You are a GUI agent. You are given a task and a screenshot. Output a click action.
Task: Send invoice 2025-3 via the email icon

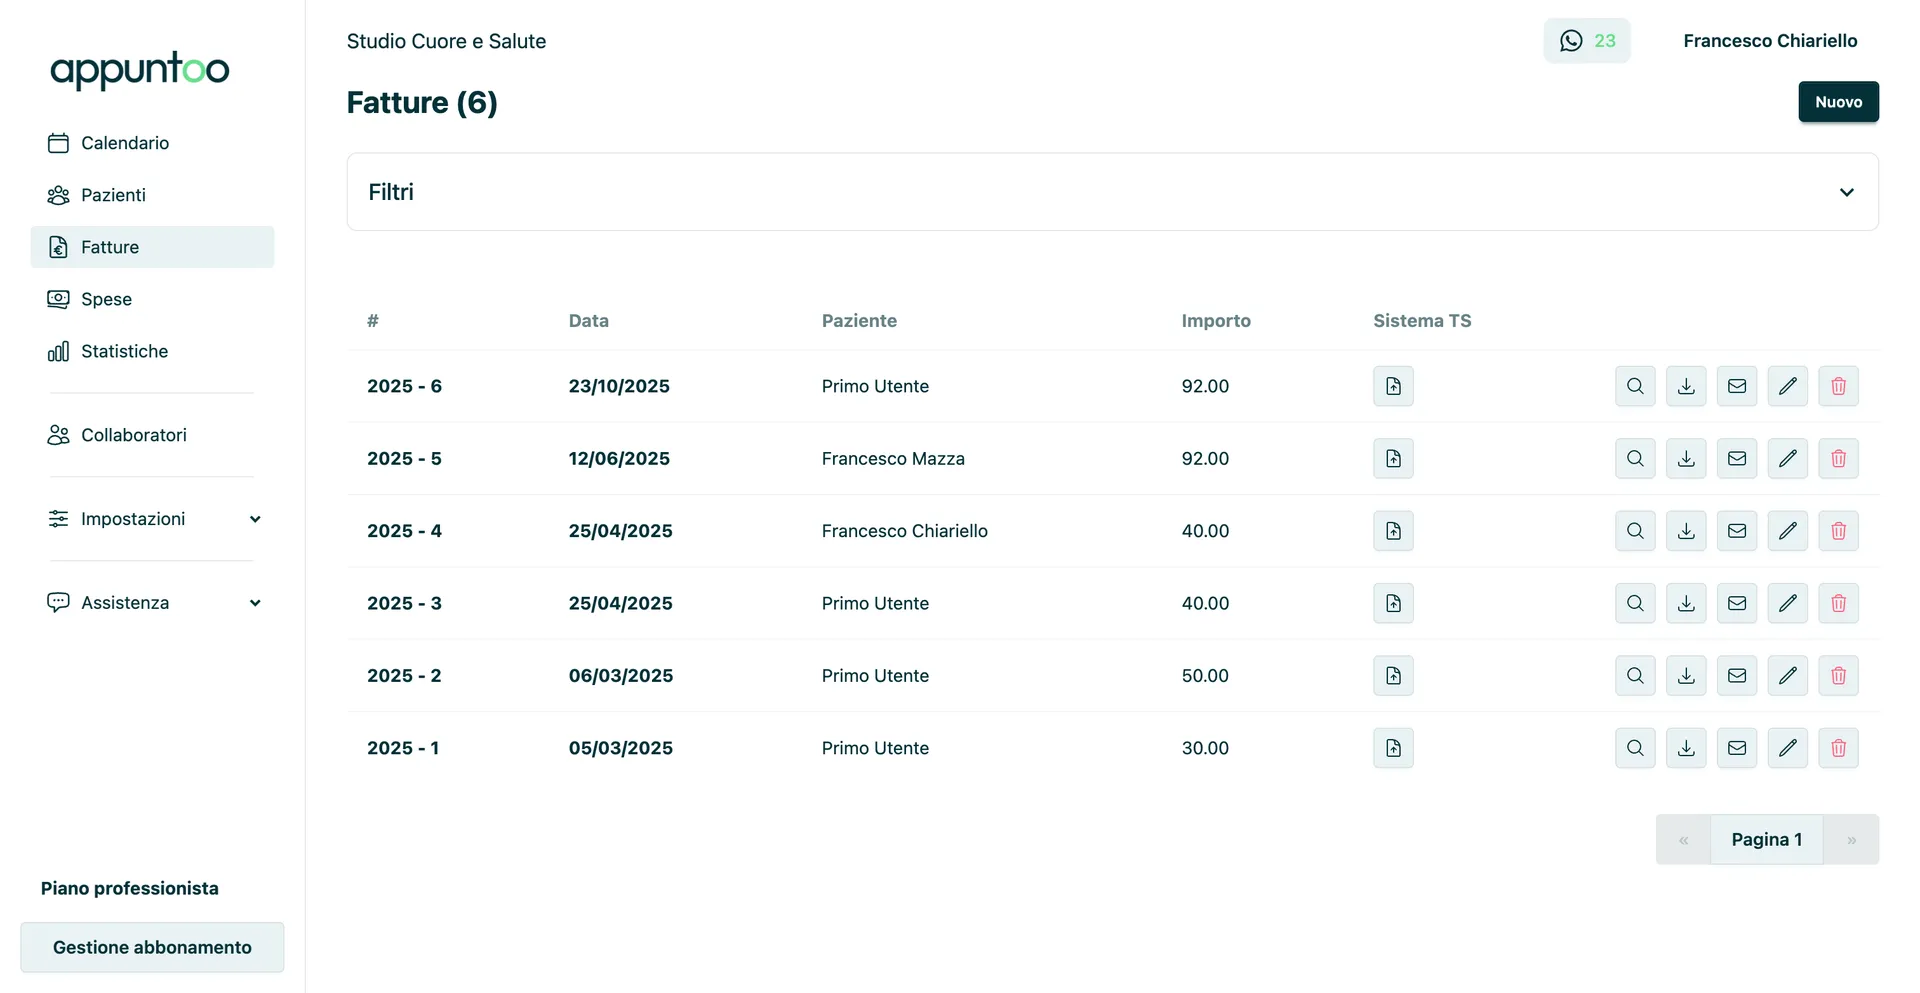1737,603
